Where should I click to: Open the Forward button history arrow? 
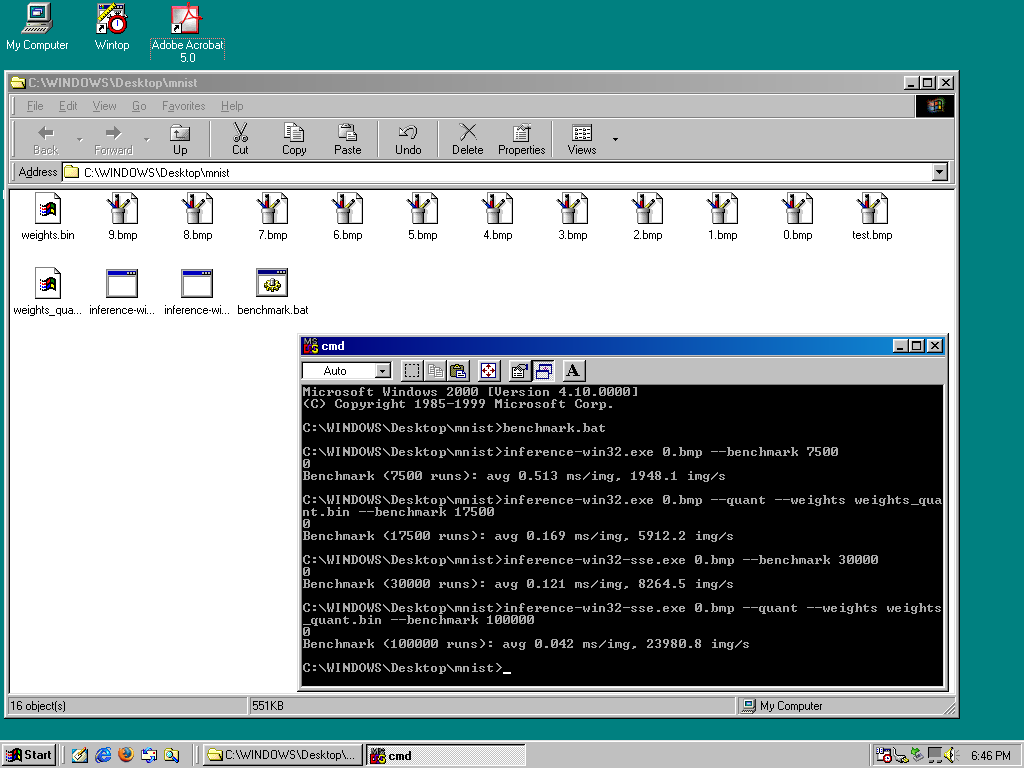click(147, 139)
